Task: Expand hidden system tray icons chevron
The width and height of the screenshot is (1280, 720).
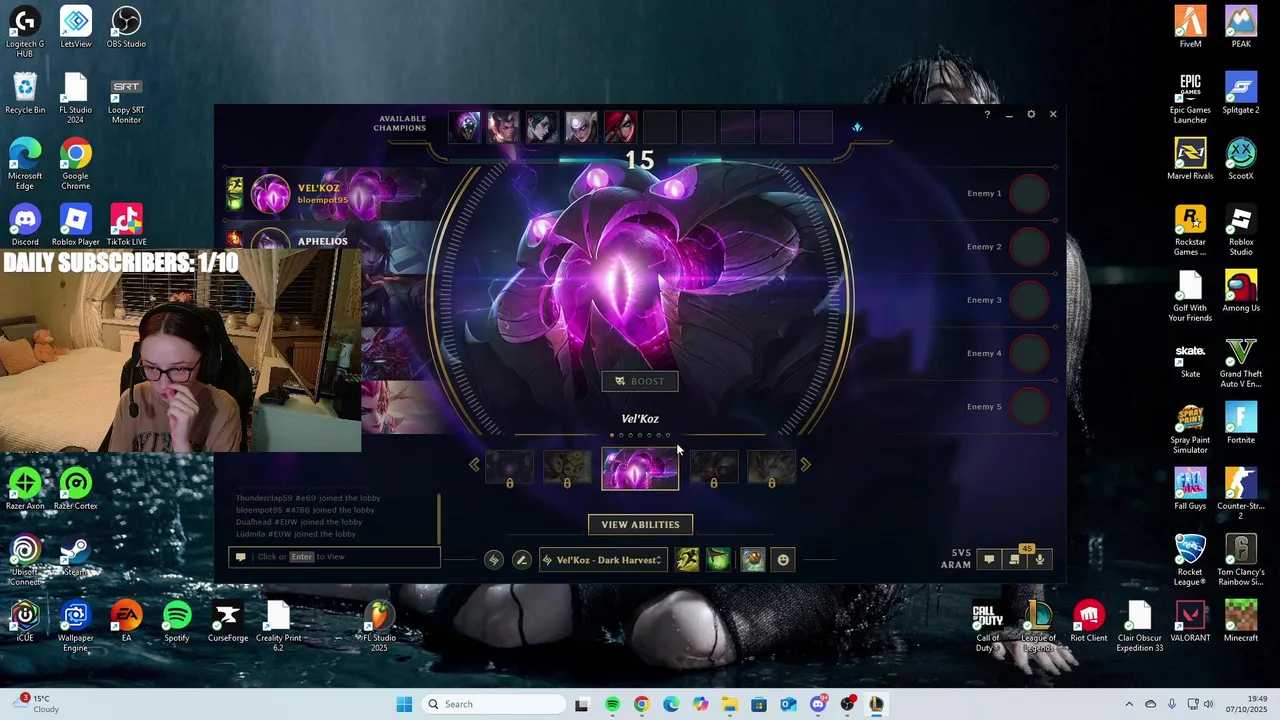Action: (x=1129, y=704)
